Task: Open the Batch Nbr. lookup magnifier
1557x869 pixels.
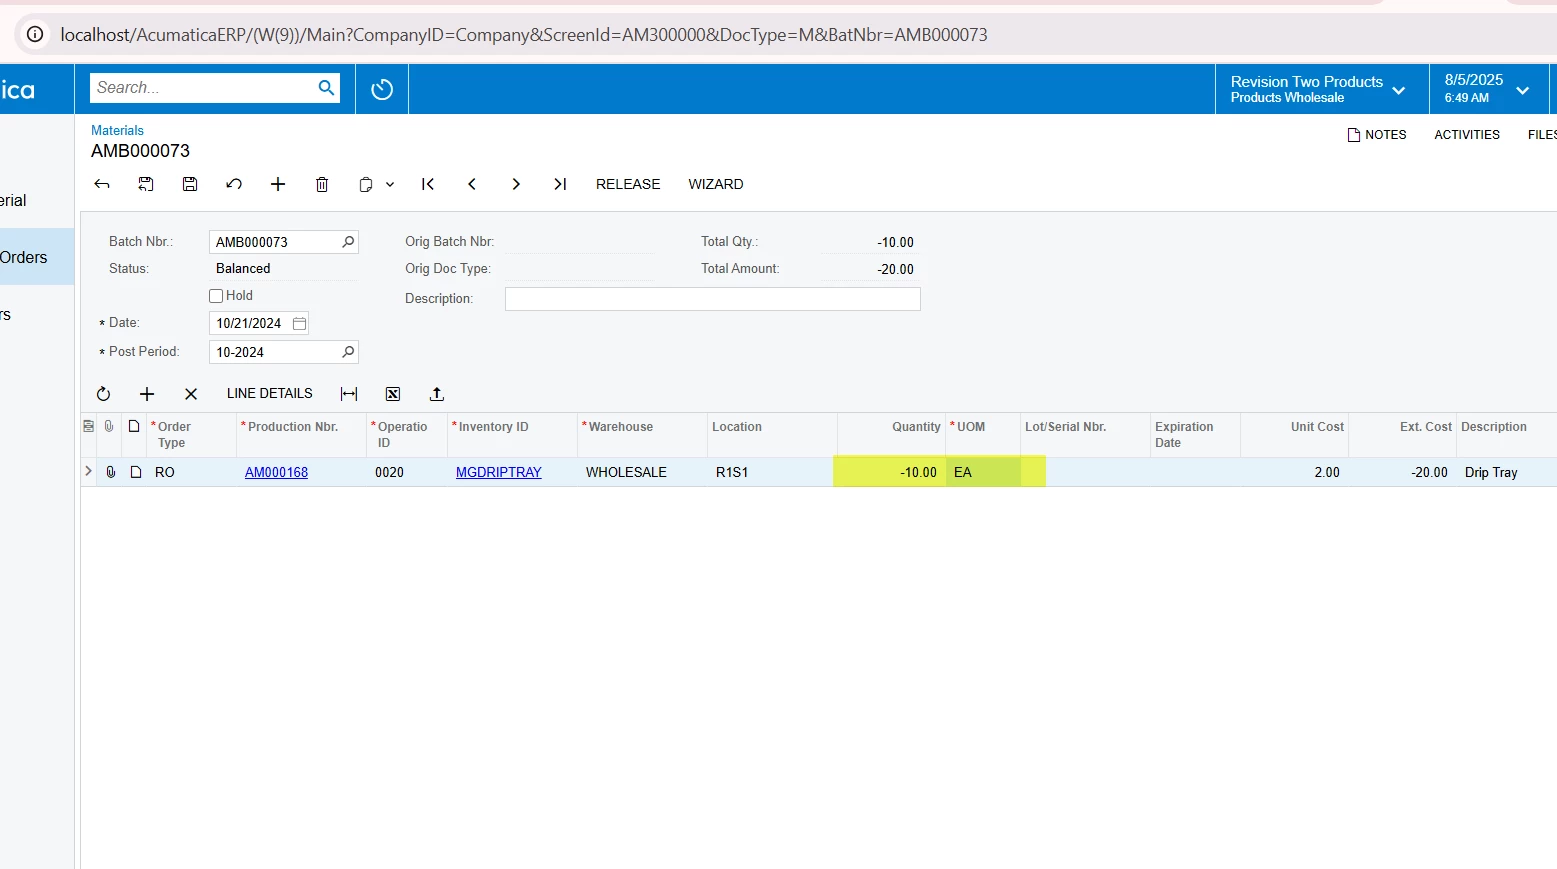Action: 348,242
